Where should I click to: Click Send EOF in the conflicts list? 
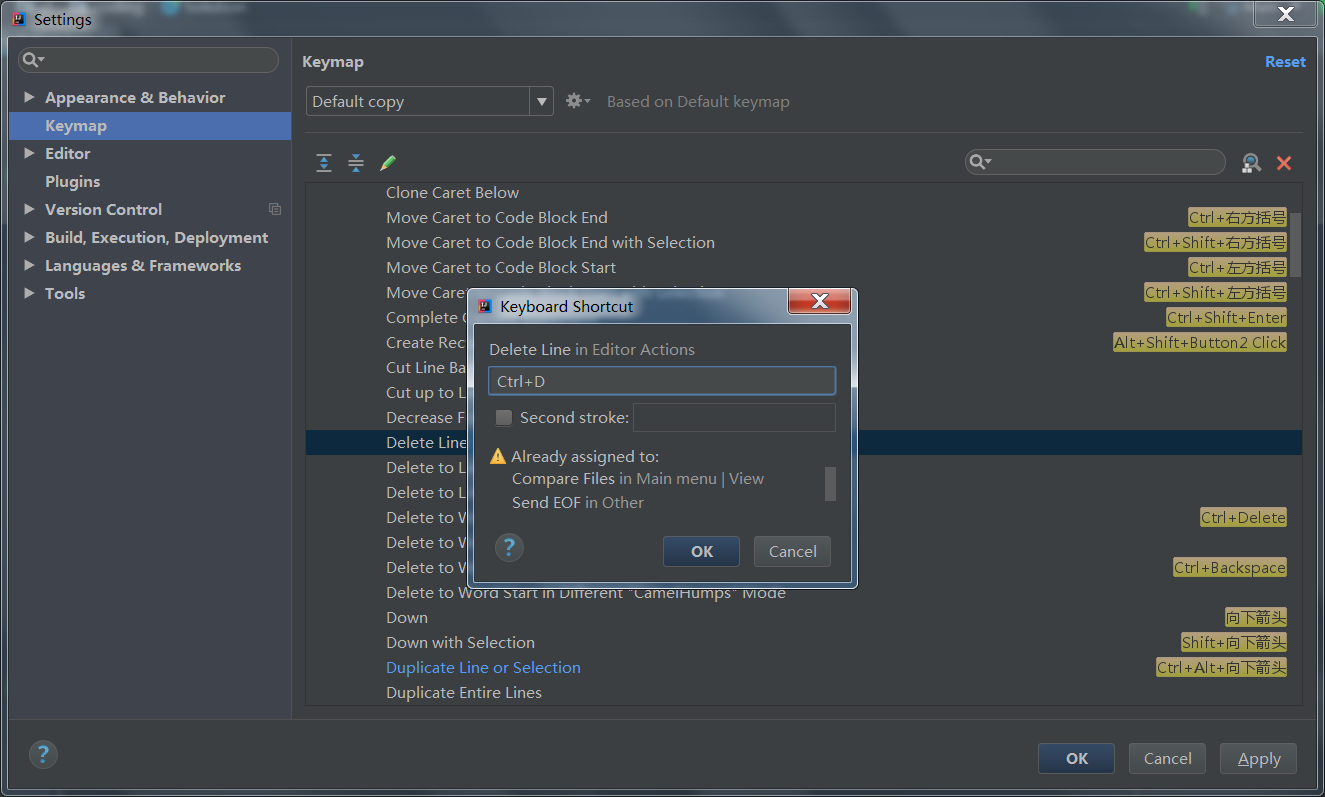[546, 503]
